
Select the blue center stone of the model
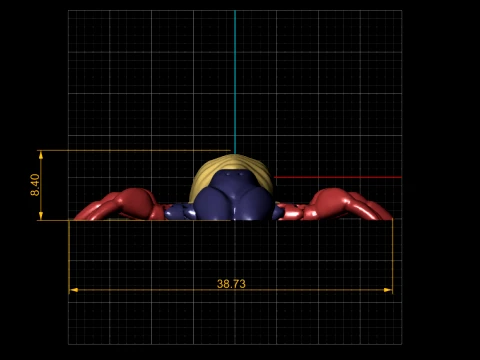tap(234, 196)
